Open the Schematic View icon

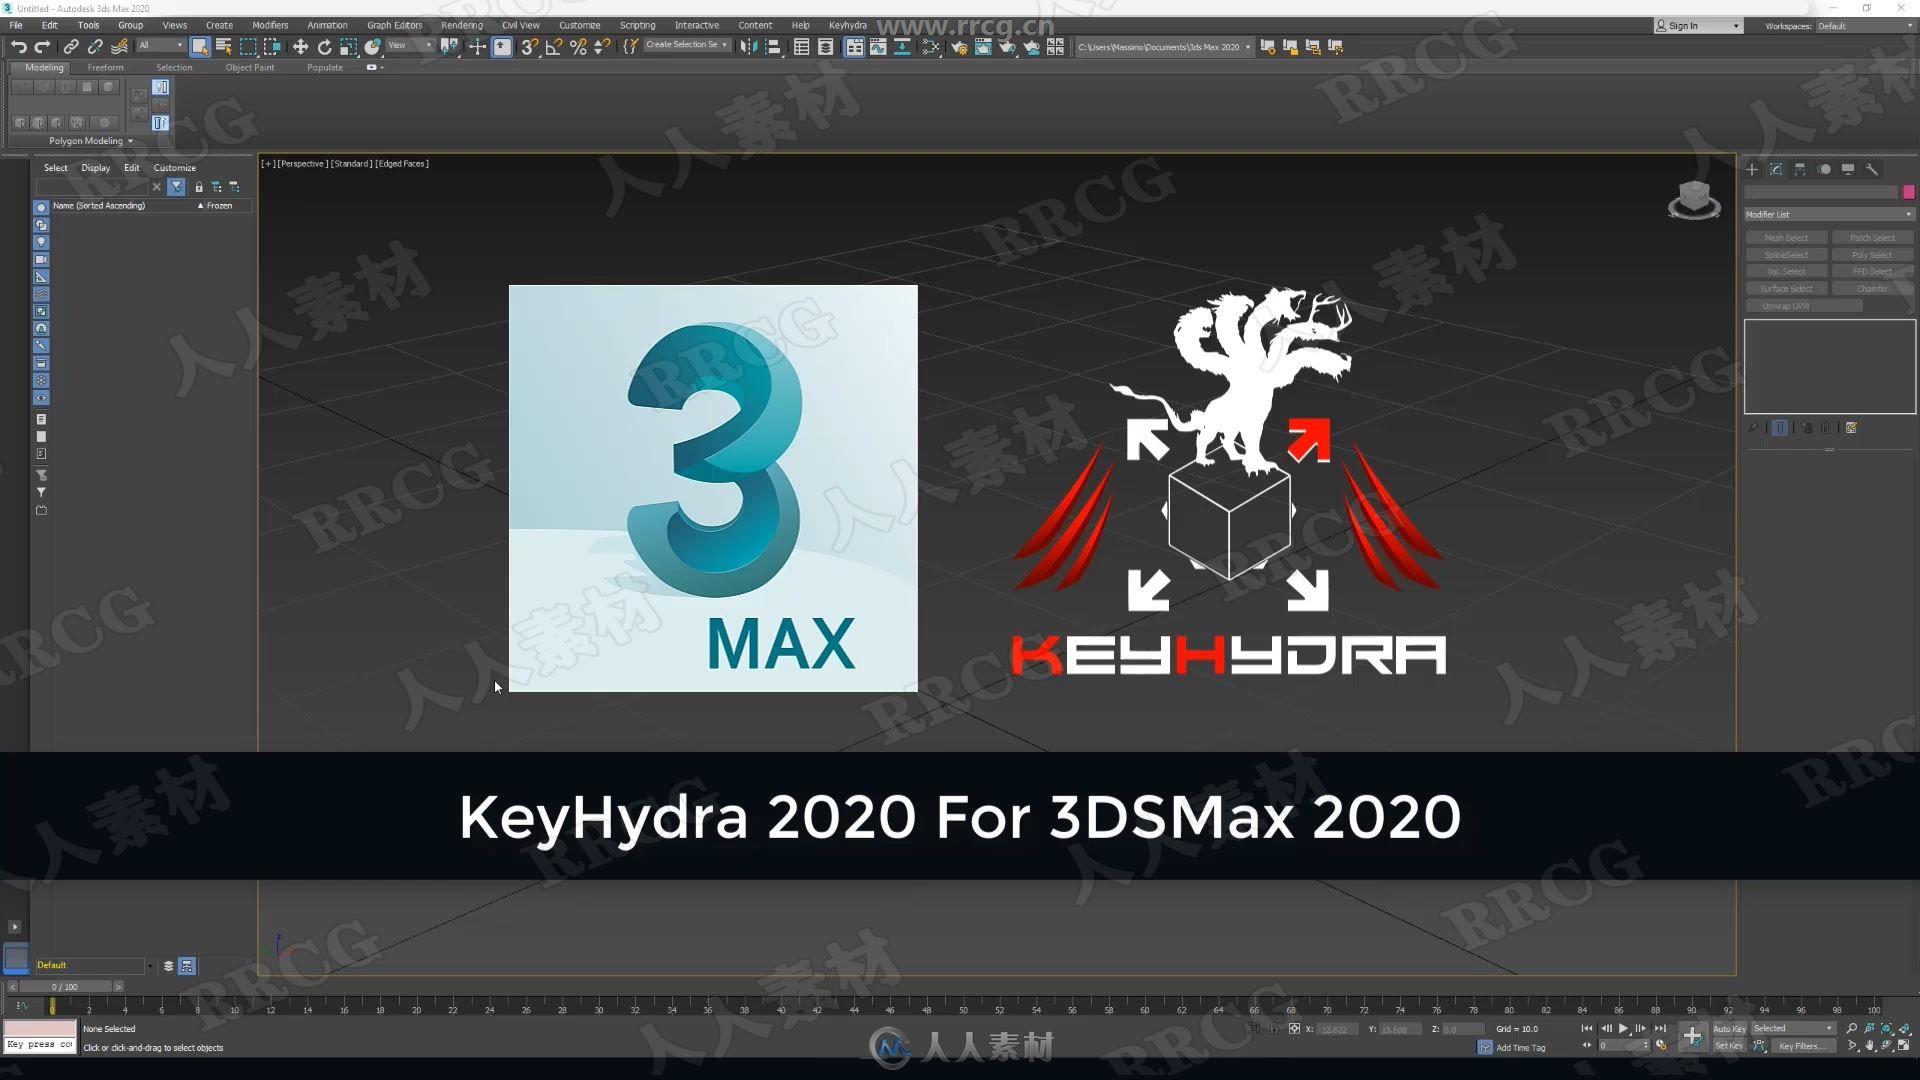(902, 47)
